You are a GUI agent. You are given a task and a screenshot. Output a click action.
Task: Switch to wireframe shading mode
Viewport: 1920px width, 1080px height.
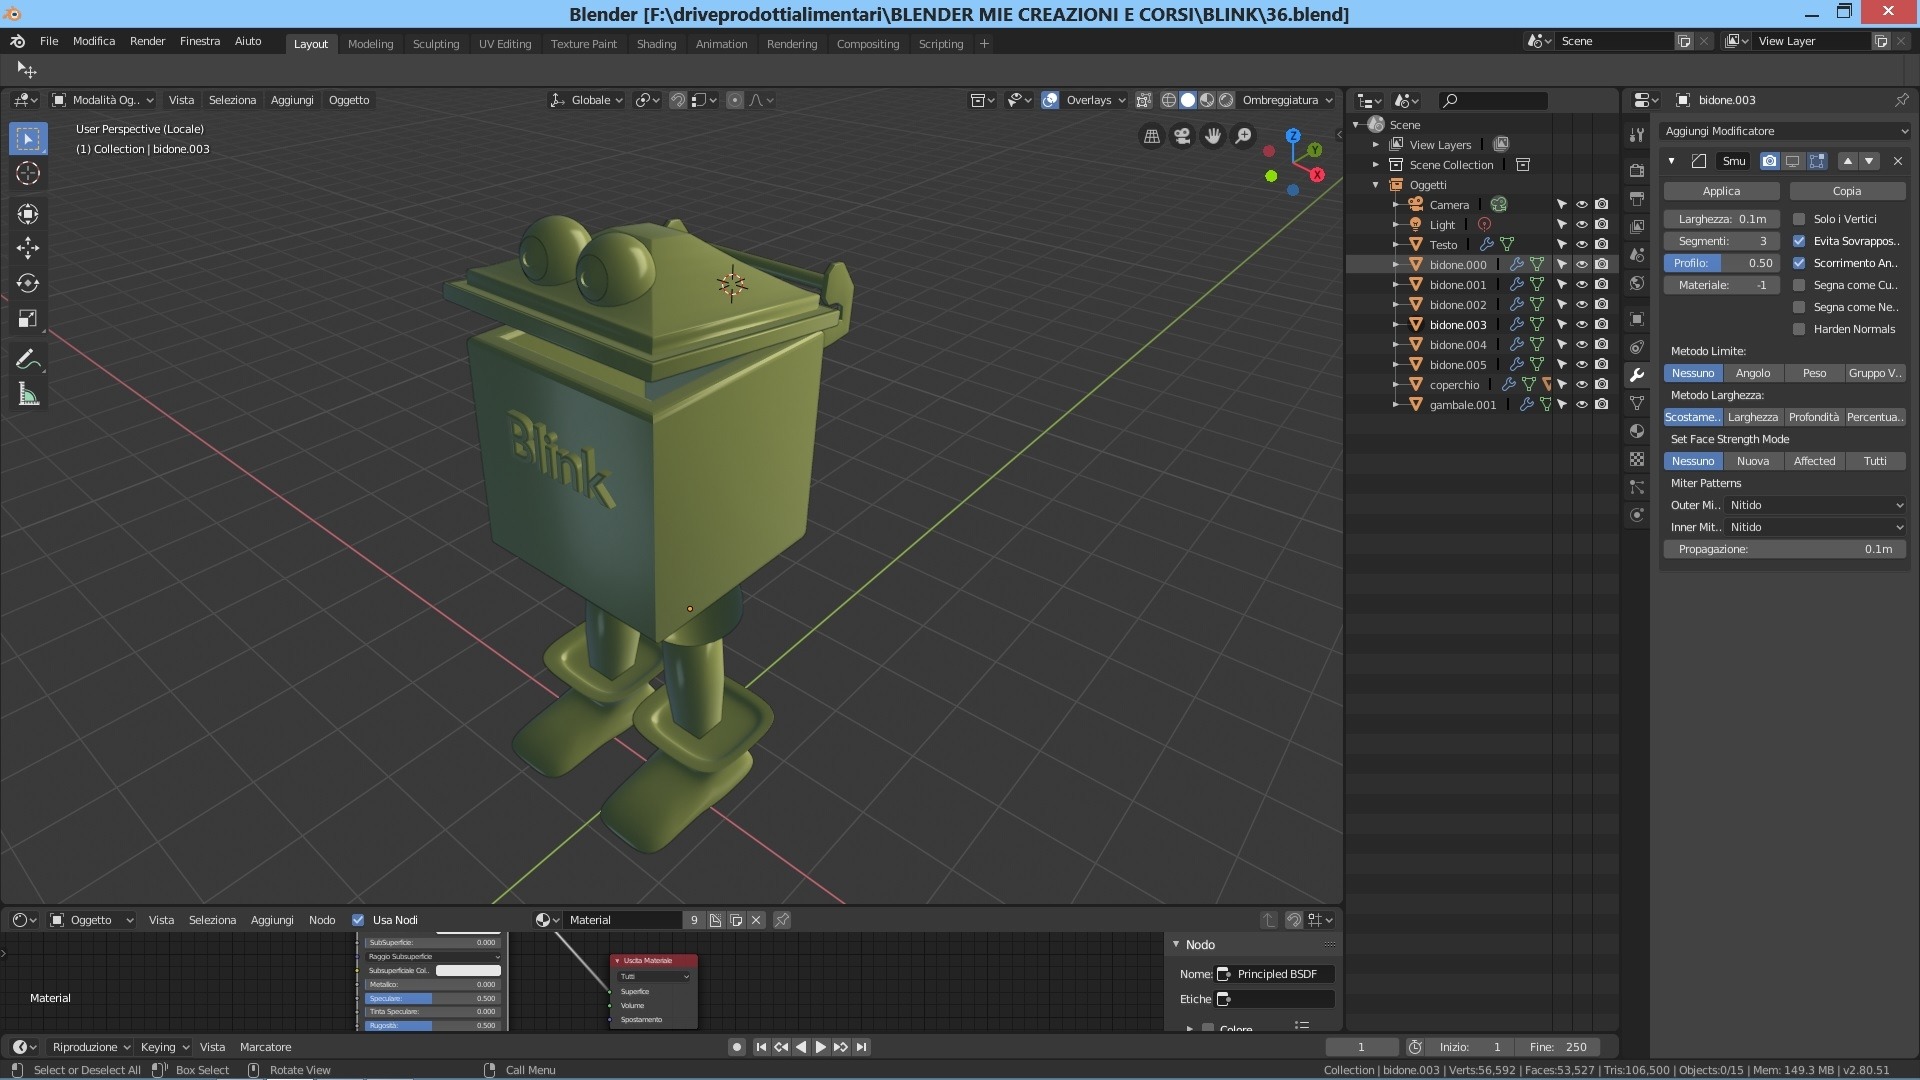(x=1168, y=100)
